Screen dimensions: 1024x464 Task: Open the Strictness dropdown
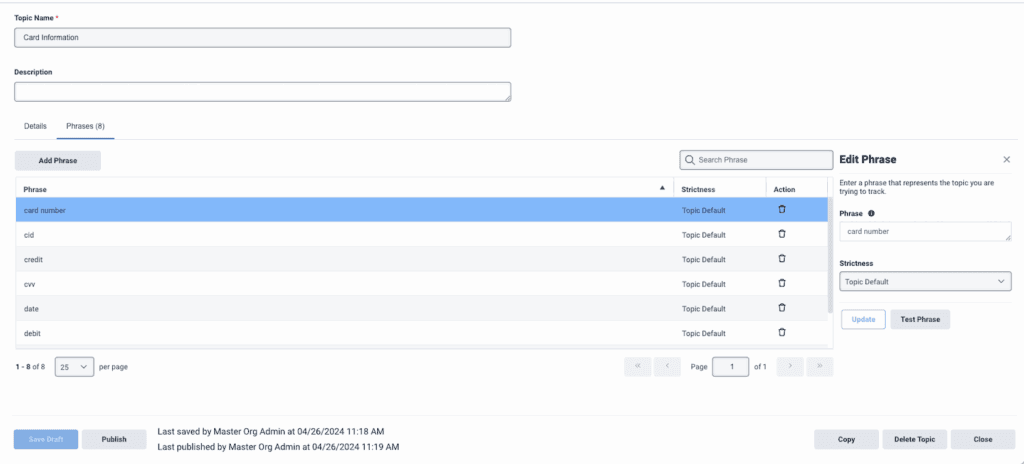coord(925,282)
